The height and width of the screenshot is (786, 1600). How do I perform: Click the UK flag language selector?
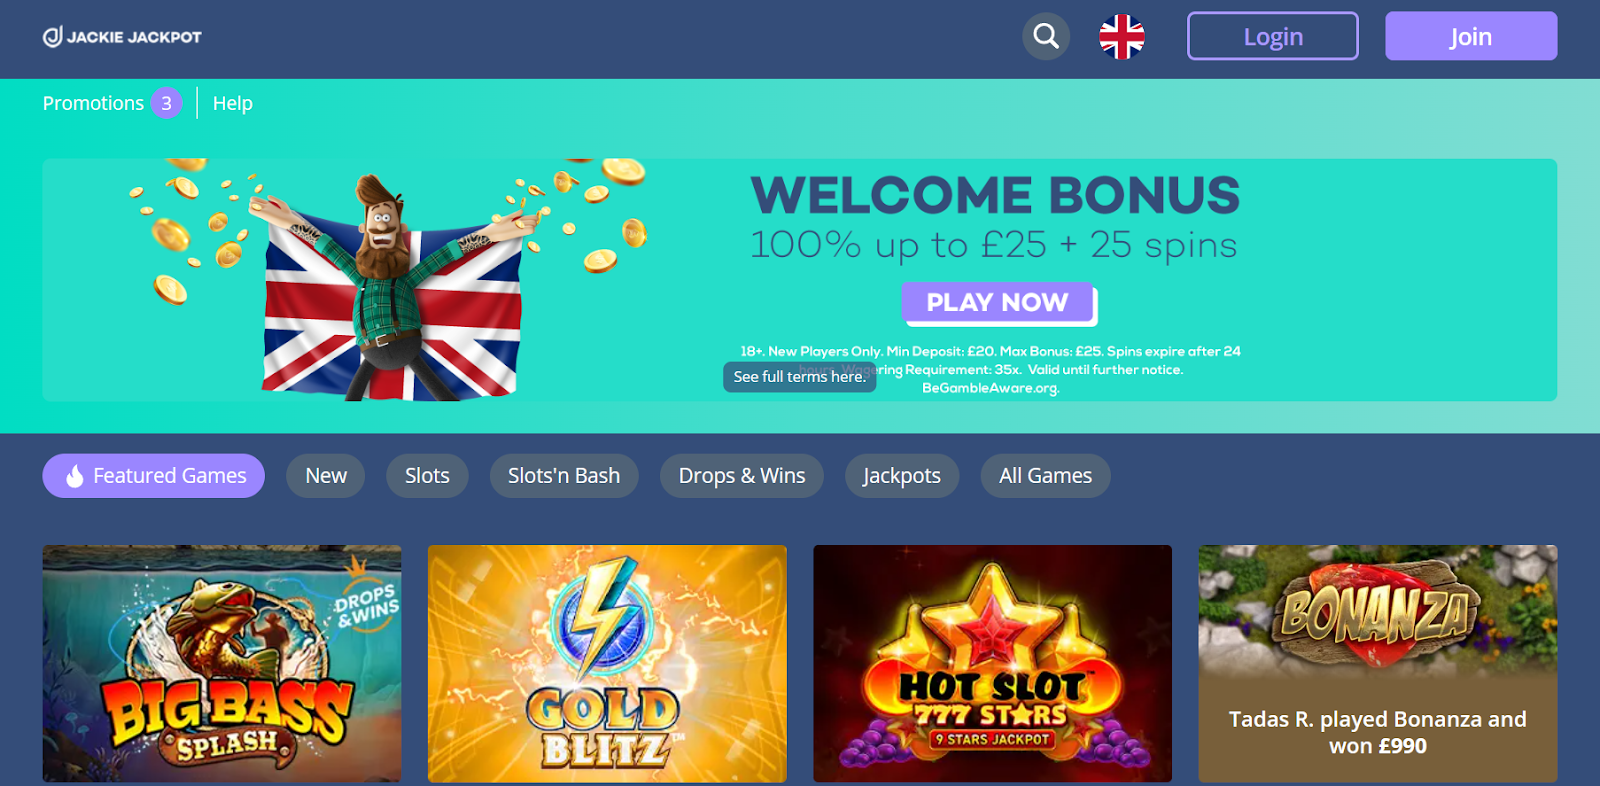[1122, 36]
